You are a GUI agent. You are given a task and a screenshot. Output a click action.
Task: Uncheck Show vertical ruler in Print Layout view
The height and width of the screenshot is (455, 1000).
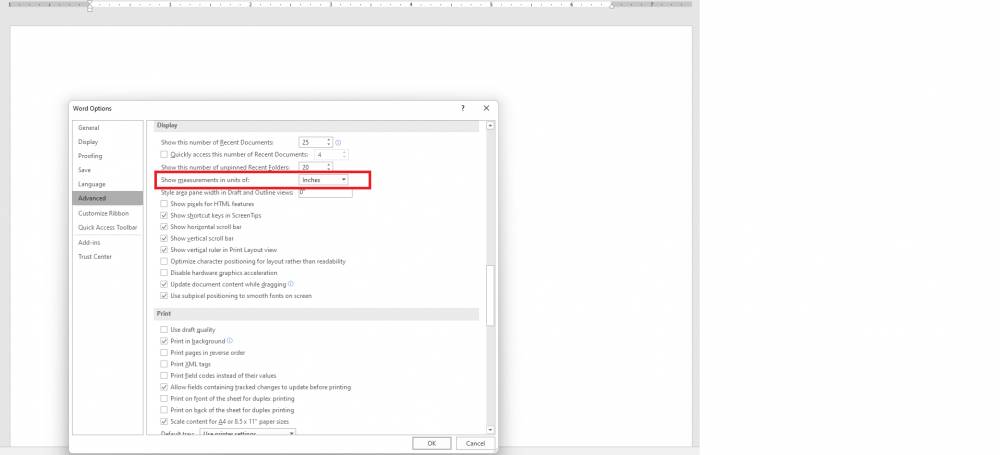164,250
